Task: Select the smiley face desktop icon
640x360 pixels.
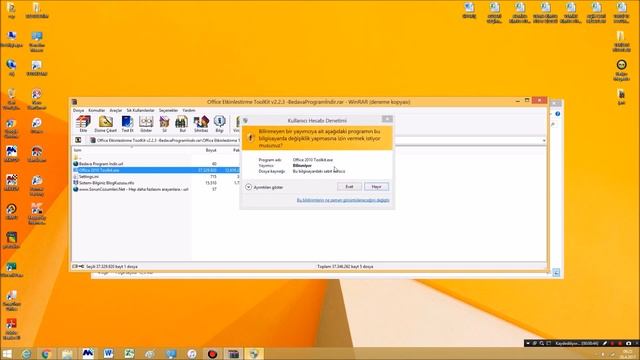Action: coord(621,69)
